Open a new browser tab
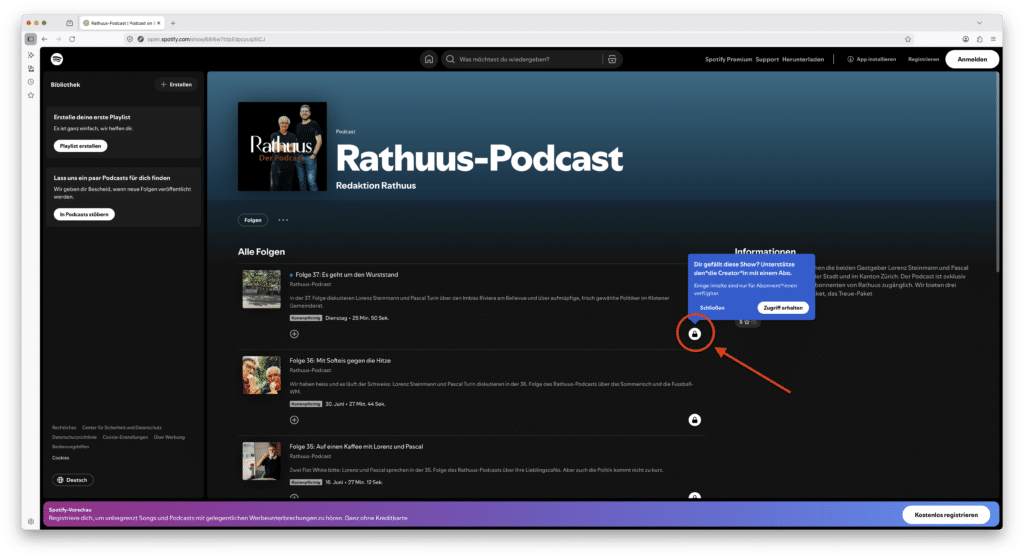 (173, 23)
